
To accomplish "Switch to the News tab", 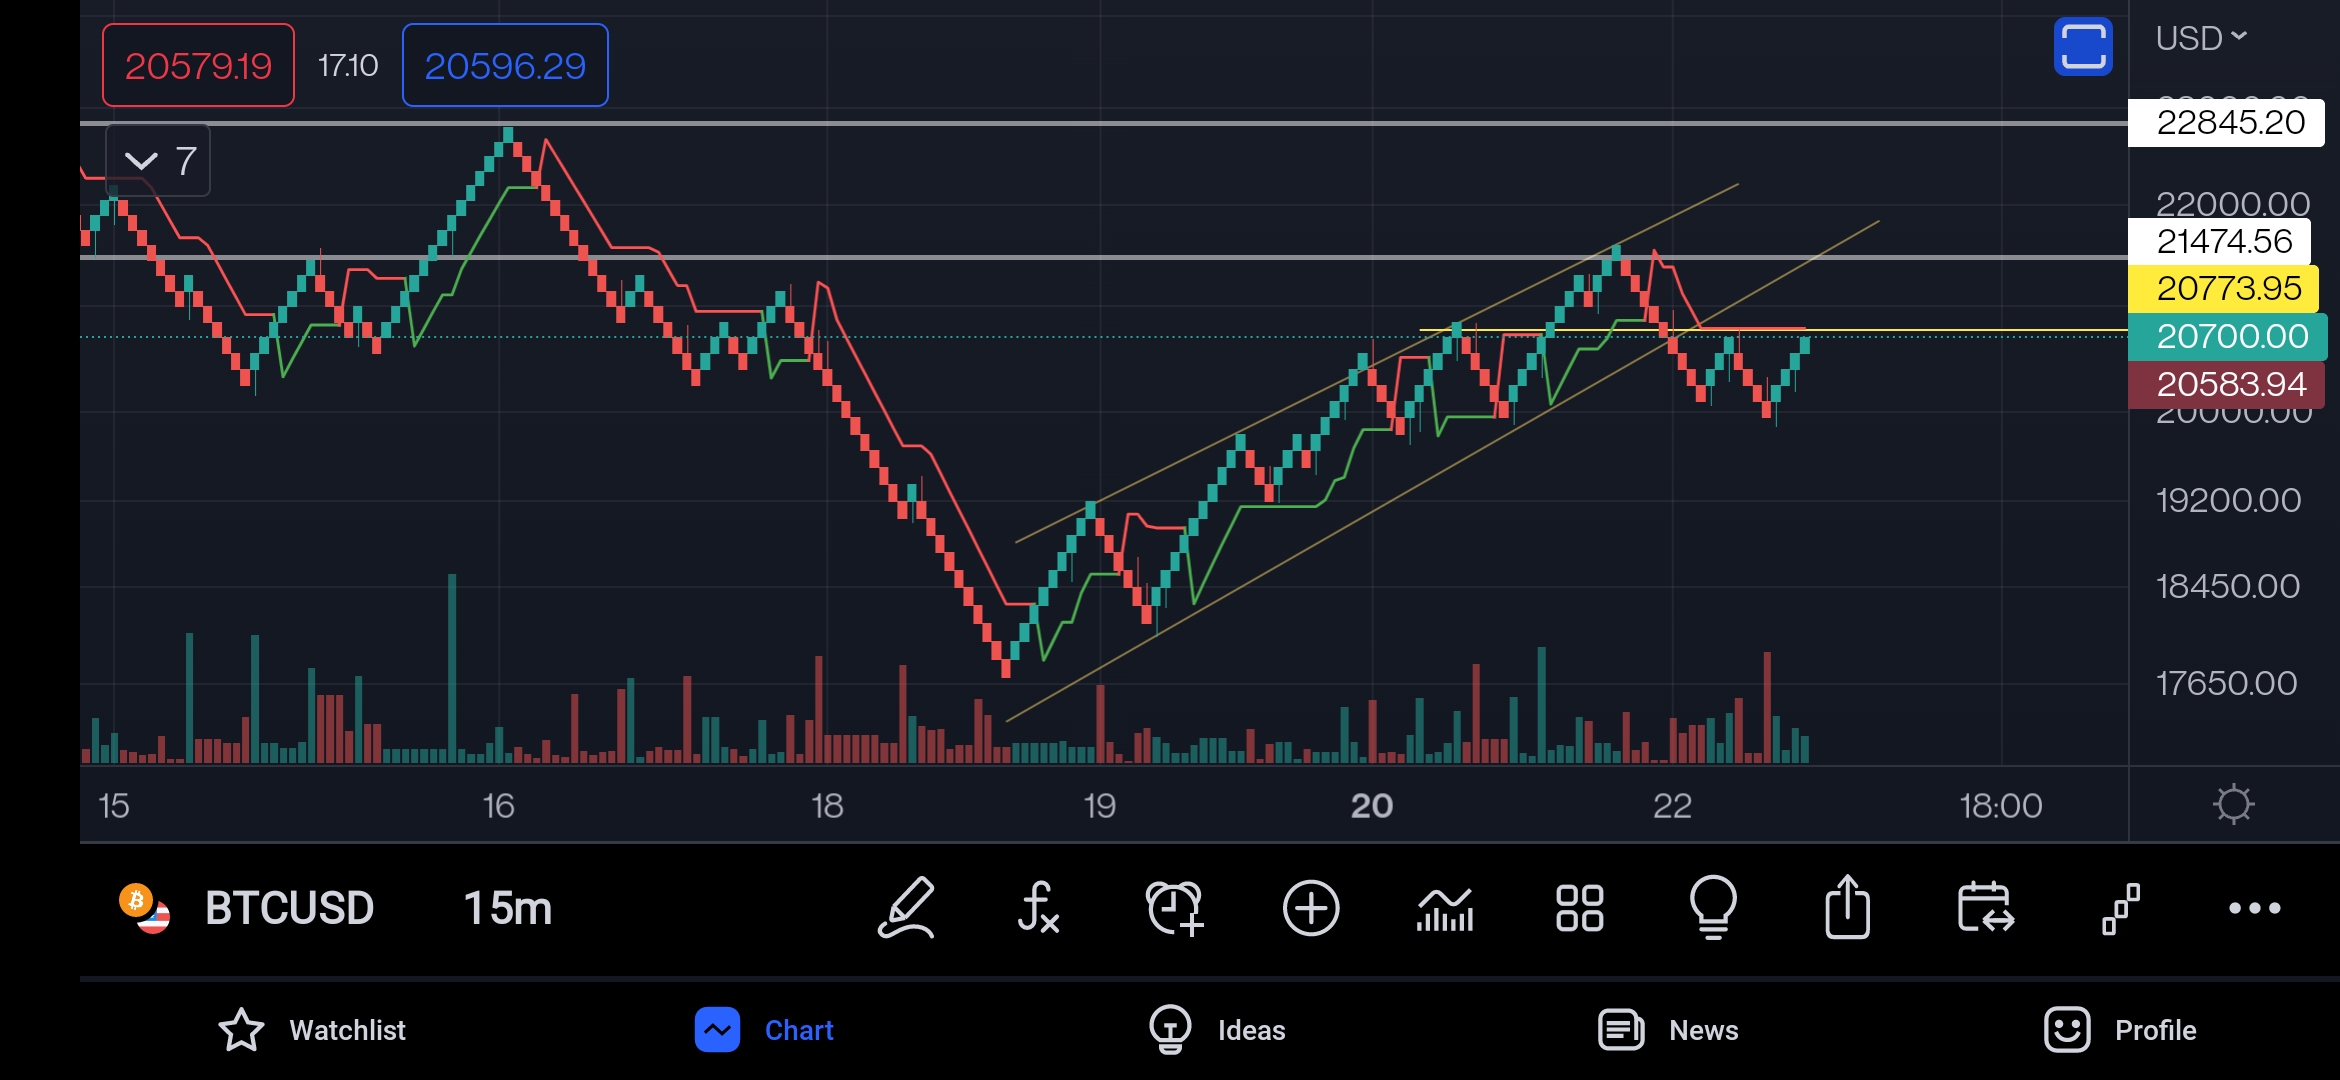I will click(1668, 1030).
